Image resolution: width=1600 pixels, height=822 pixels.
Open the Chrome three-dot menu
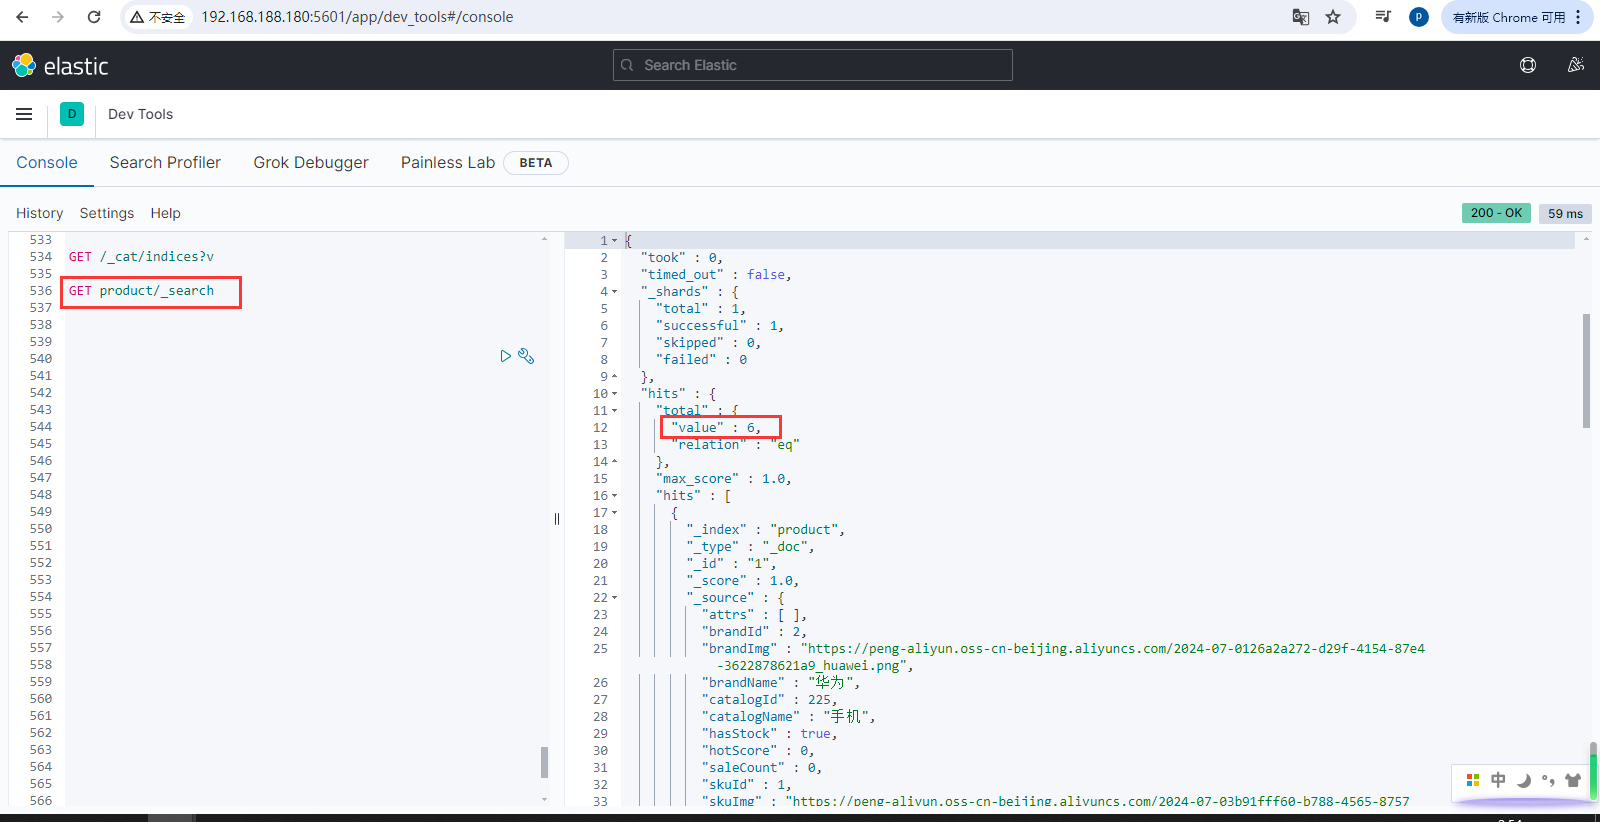click(x=1578, y=17)
